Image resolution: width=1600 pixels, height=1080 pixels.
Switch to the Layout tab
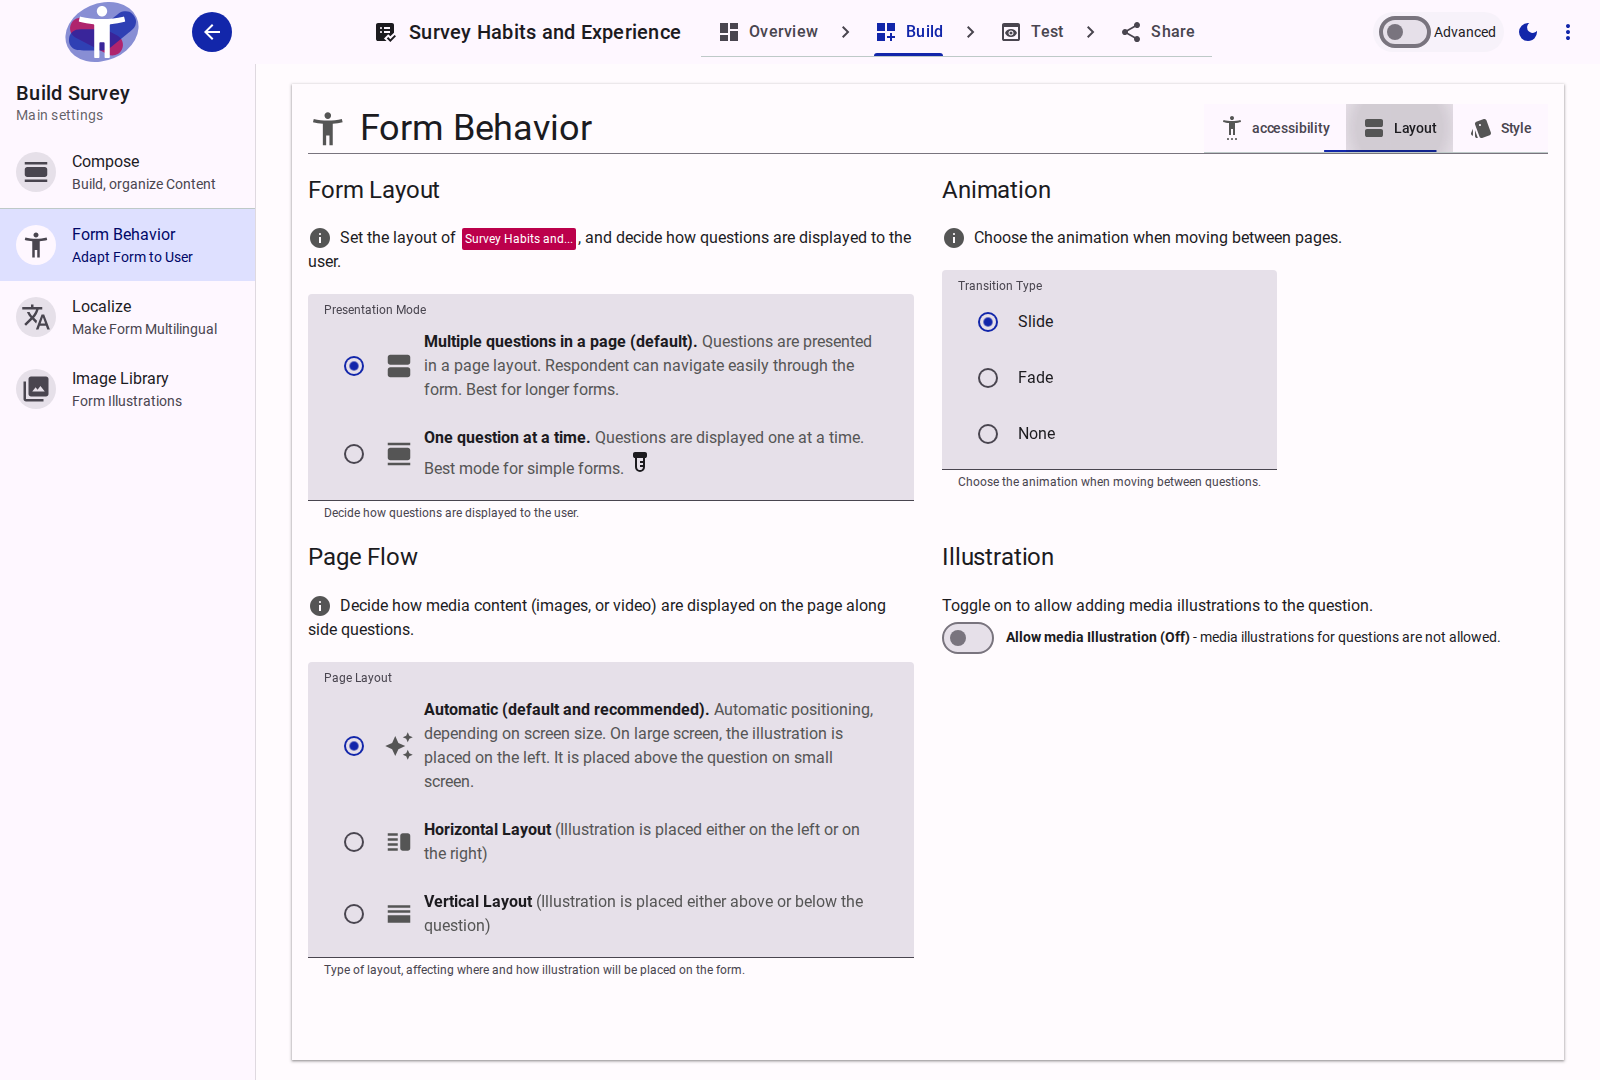1399,128
